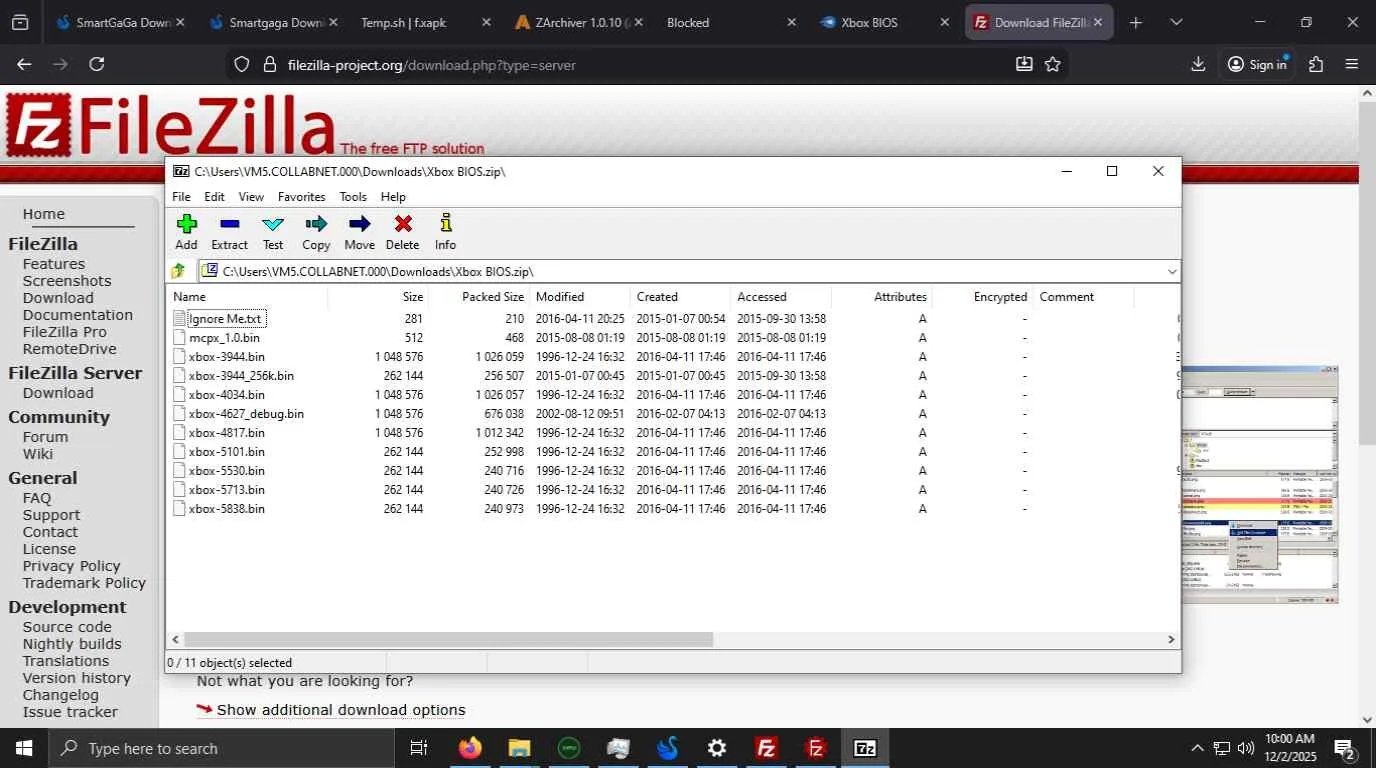Open the Help menu in 7-Zip
The width and height of the screenshot is (1376, 768).
393,197
